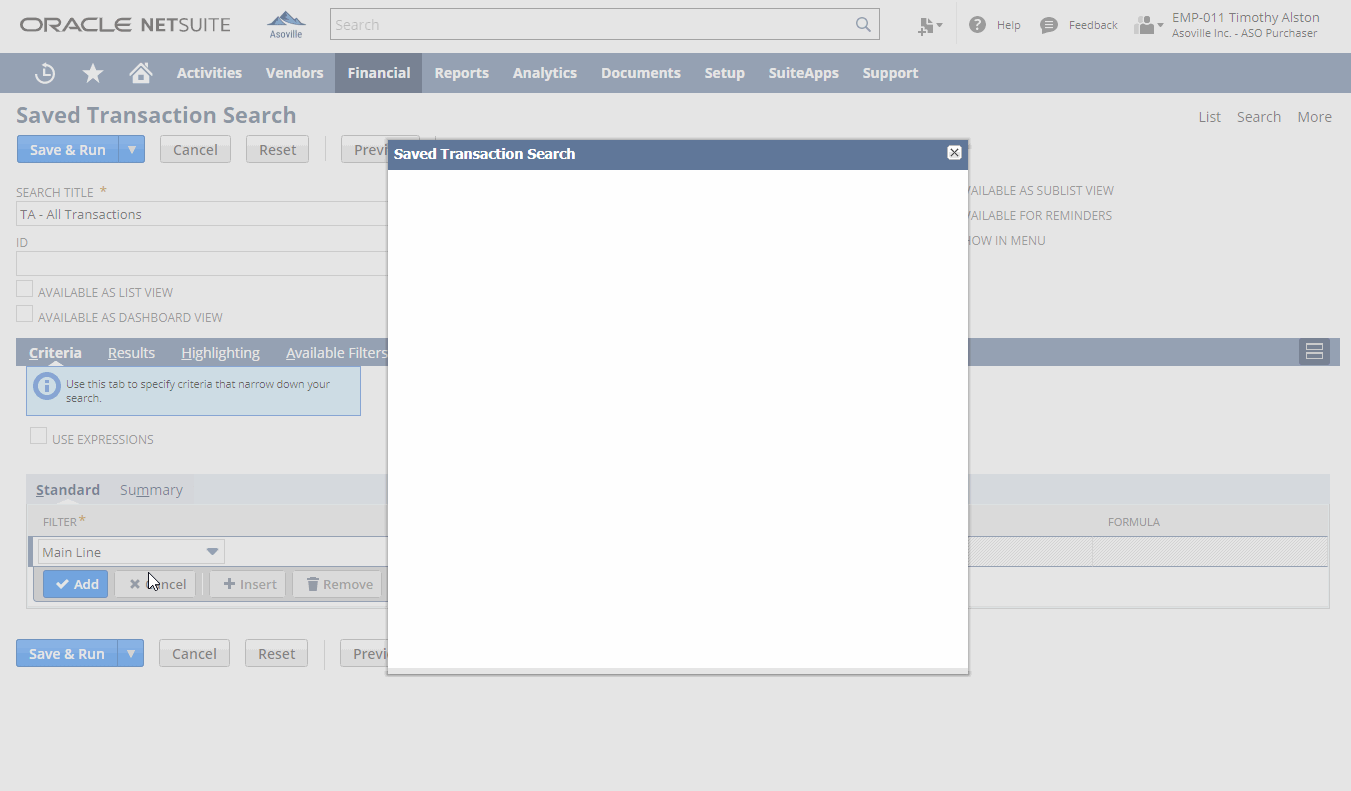The width and height of the screenshot is (1351, 791).
Task: Click the Asoville company logo
Action: (286, 24)
